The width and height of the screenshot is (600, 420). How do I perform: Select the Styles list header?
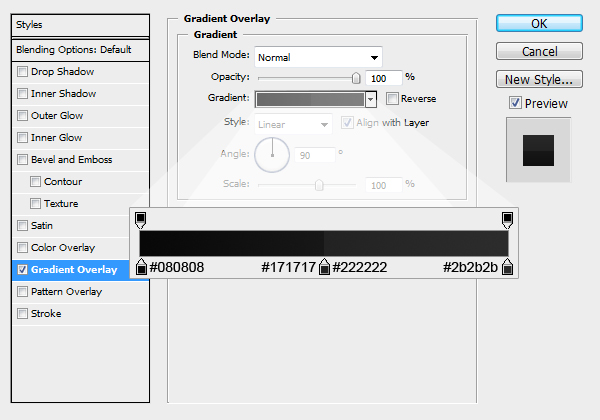(80, 25)
